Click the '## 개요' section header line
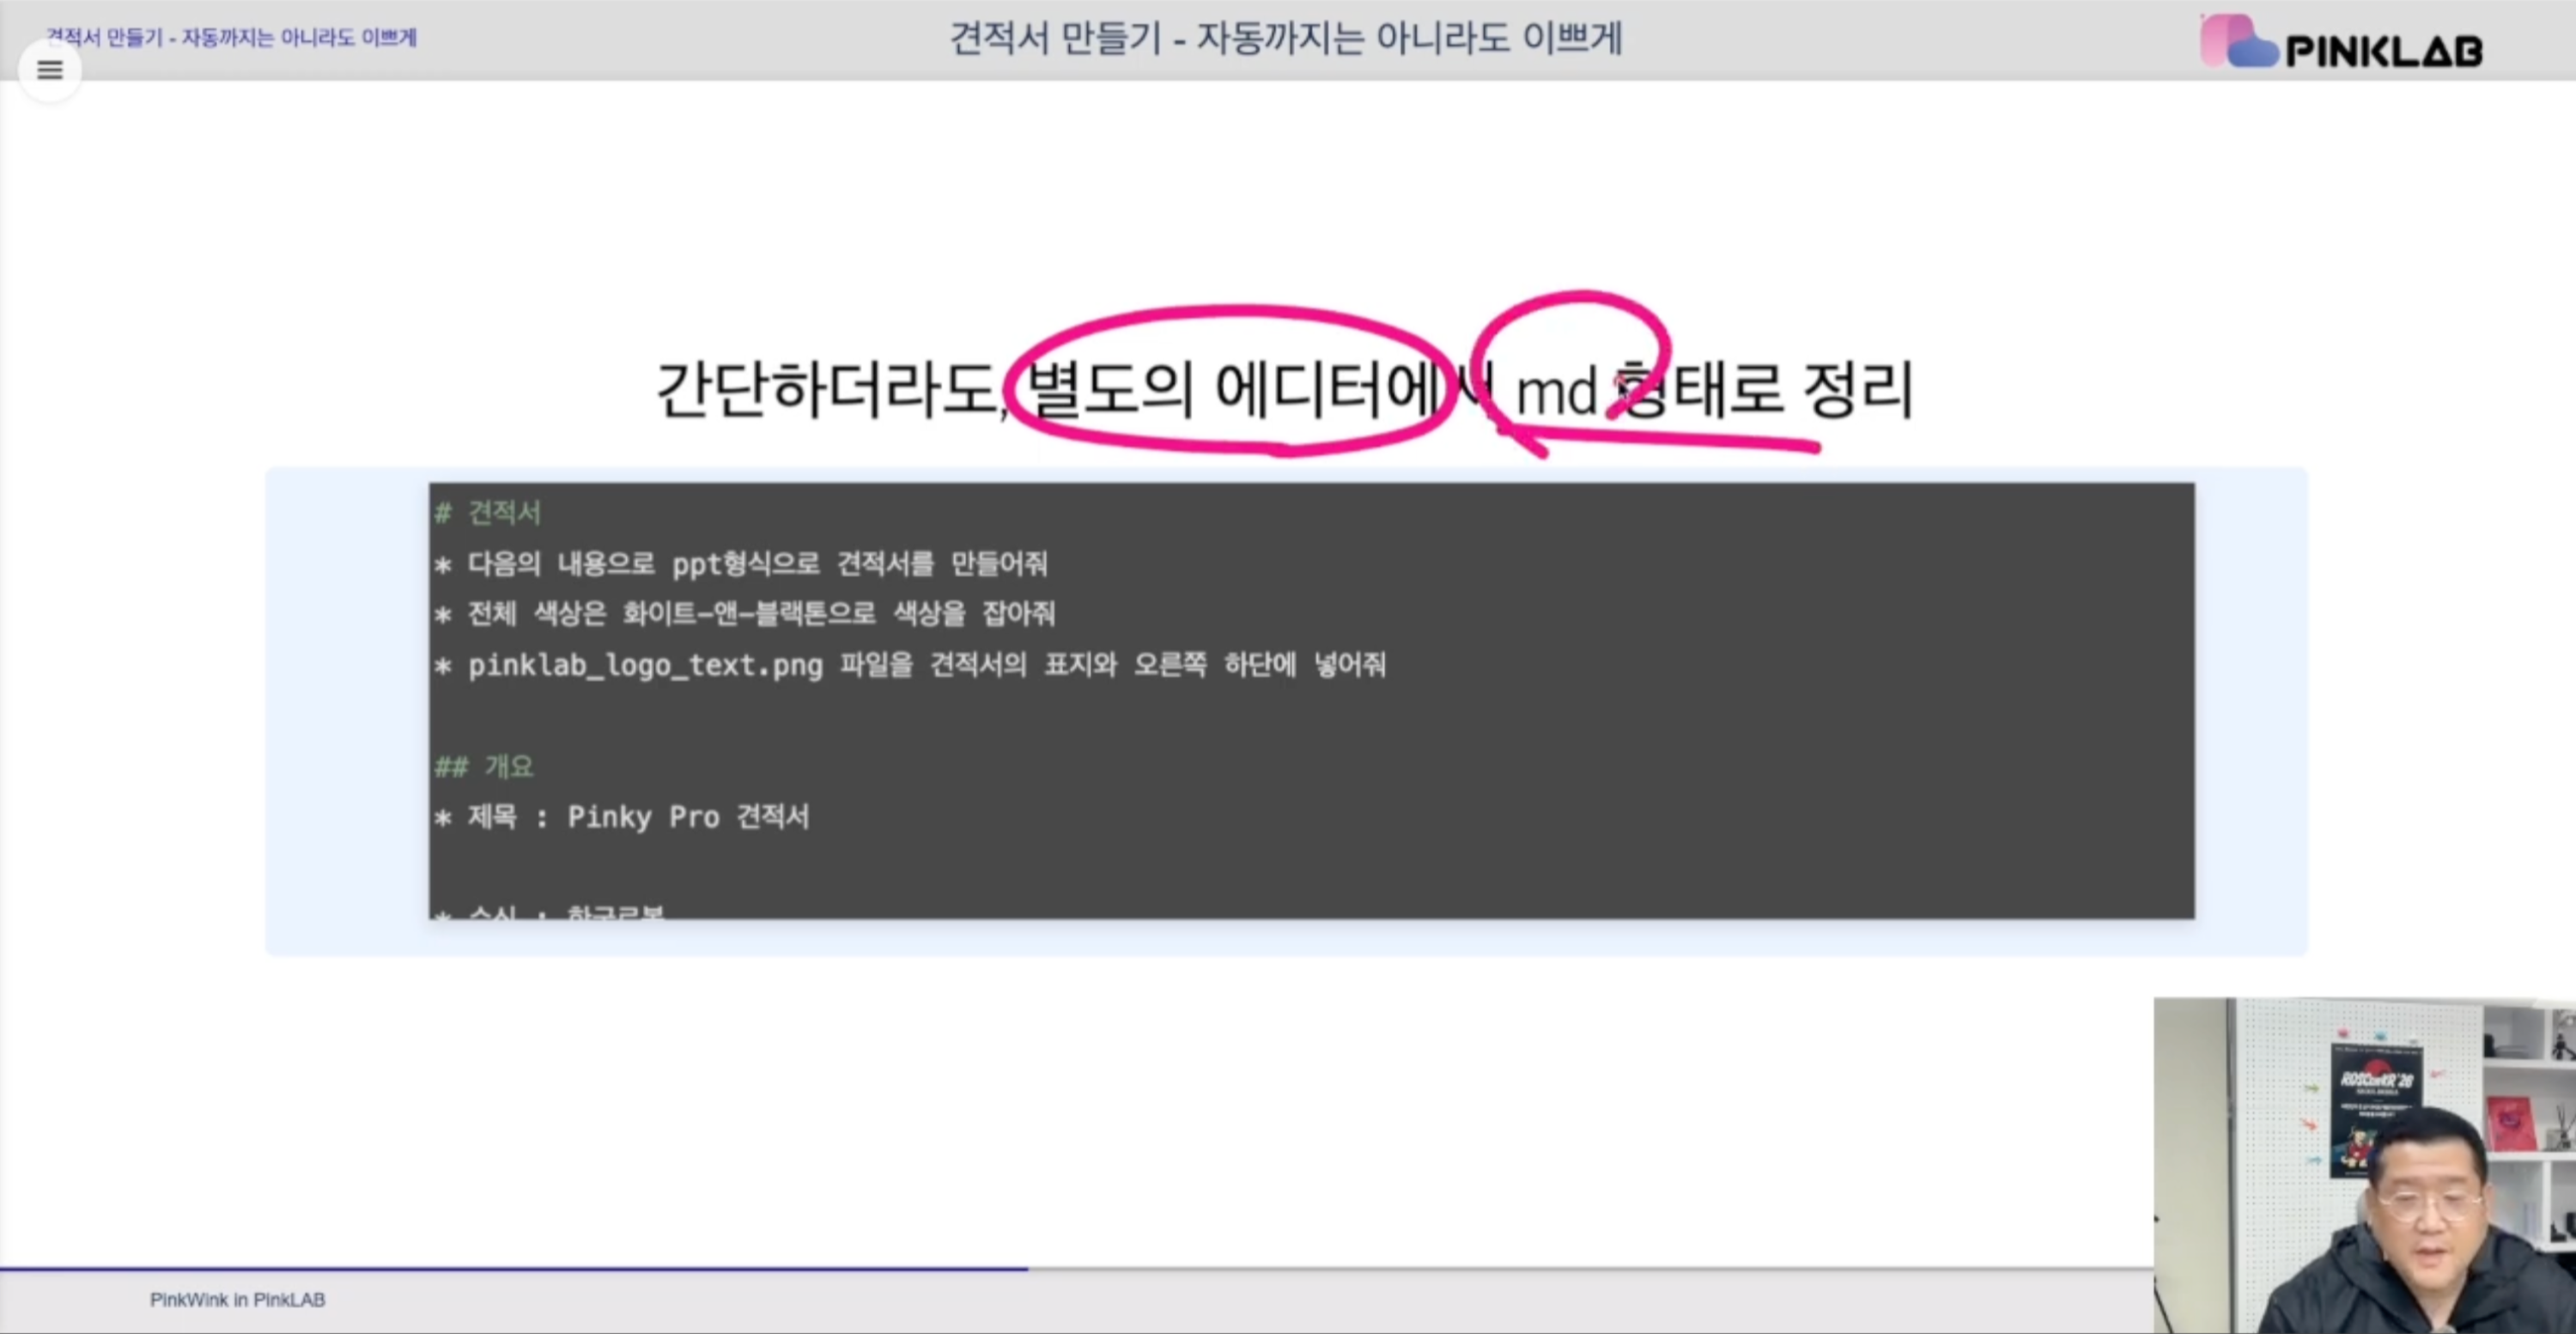Viewport: 2576px width, 1334px height. (x=484, y=767)
